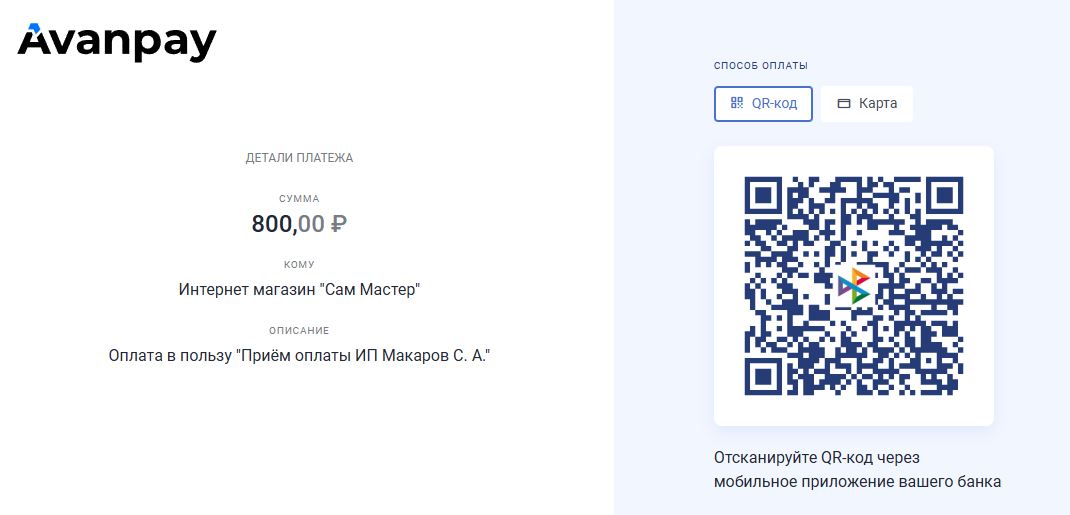The width and height of the screenshot is (1070, 515).
Task: Click the scan QR-код instruction text
Action: (857, 469)
